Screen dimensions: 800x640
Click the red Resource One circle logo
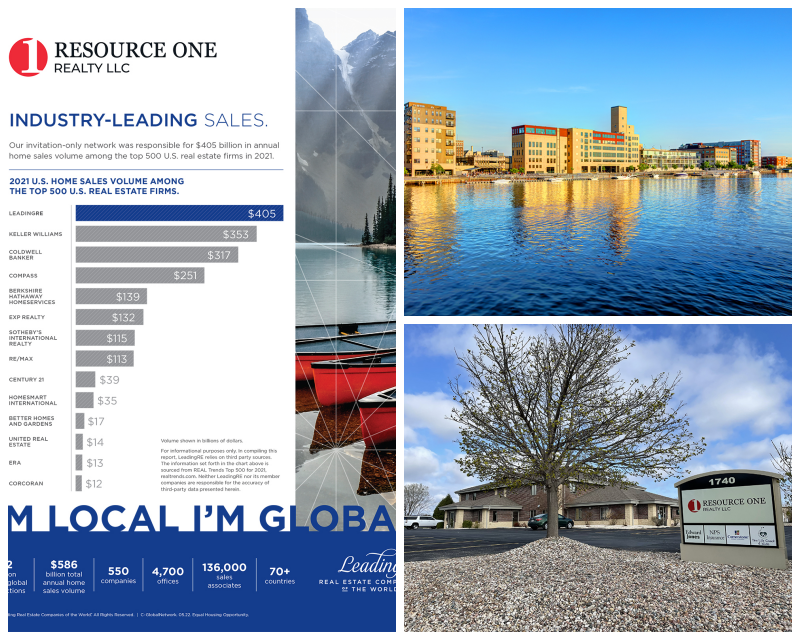[x=28, y=57]
